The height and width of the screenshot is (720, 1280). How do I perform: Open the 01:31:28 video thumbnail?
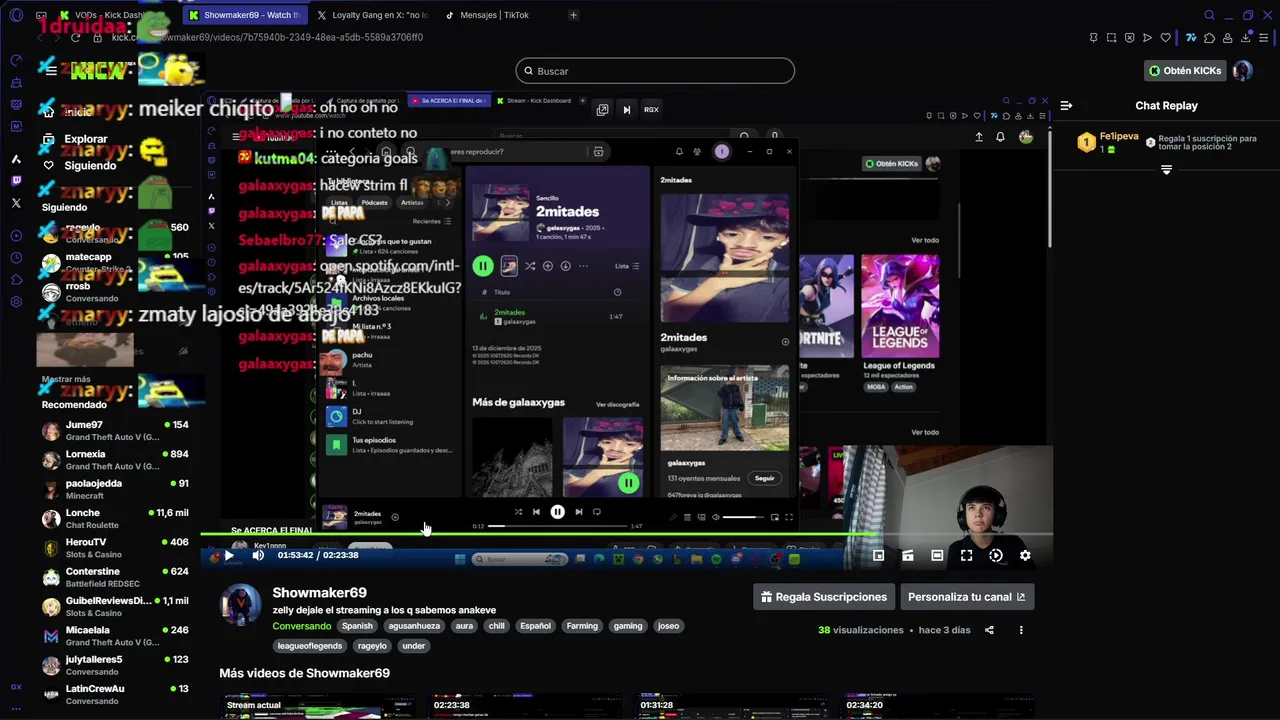[x=732, y=706]
